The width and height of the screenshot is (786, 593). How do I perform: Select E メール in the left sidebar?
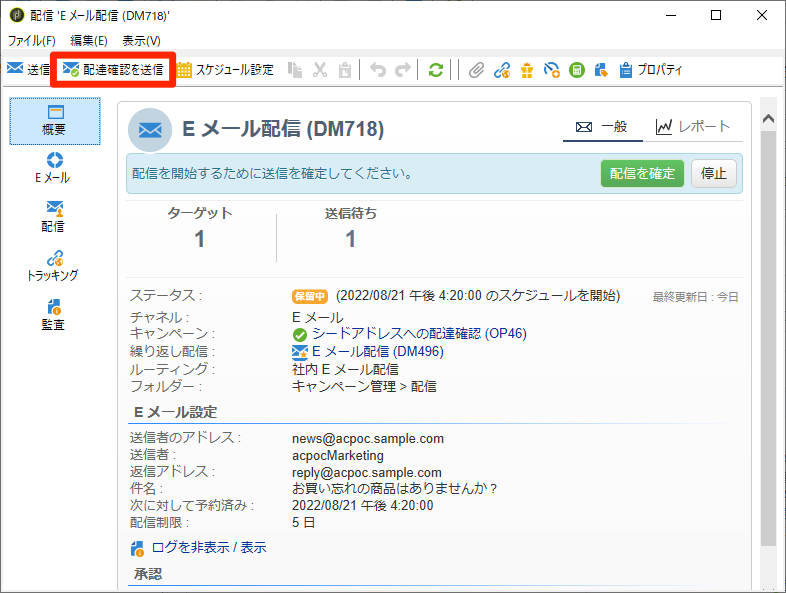click(x=53, y=168)
